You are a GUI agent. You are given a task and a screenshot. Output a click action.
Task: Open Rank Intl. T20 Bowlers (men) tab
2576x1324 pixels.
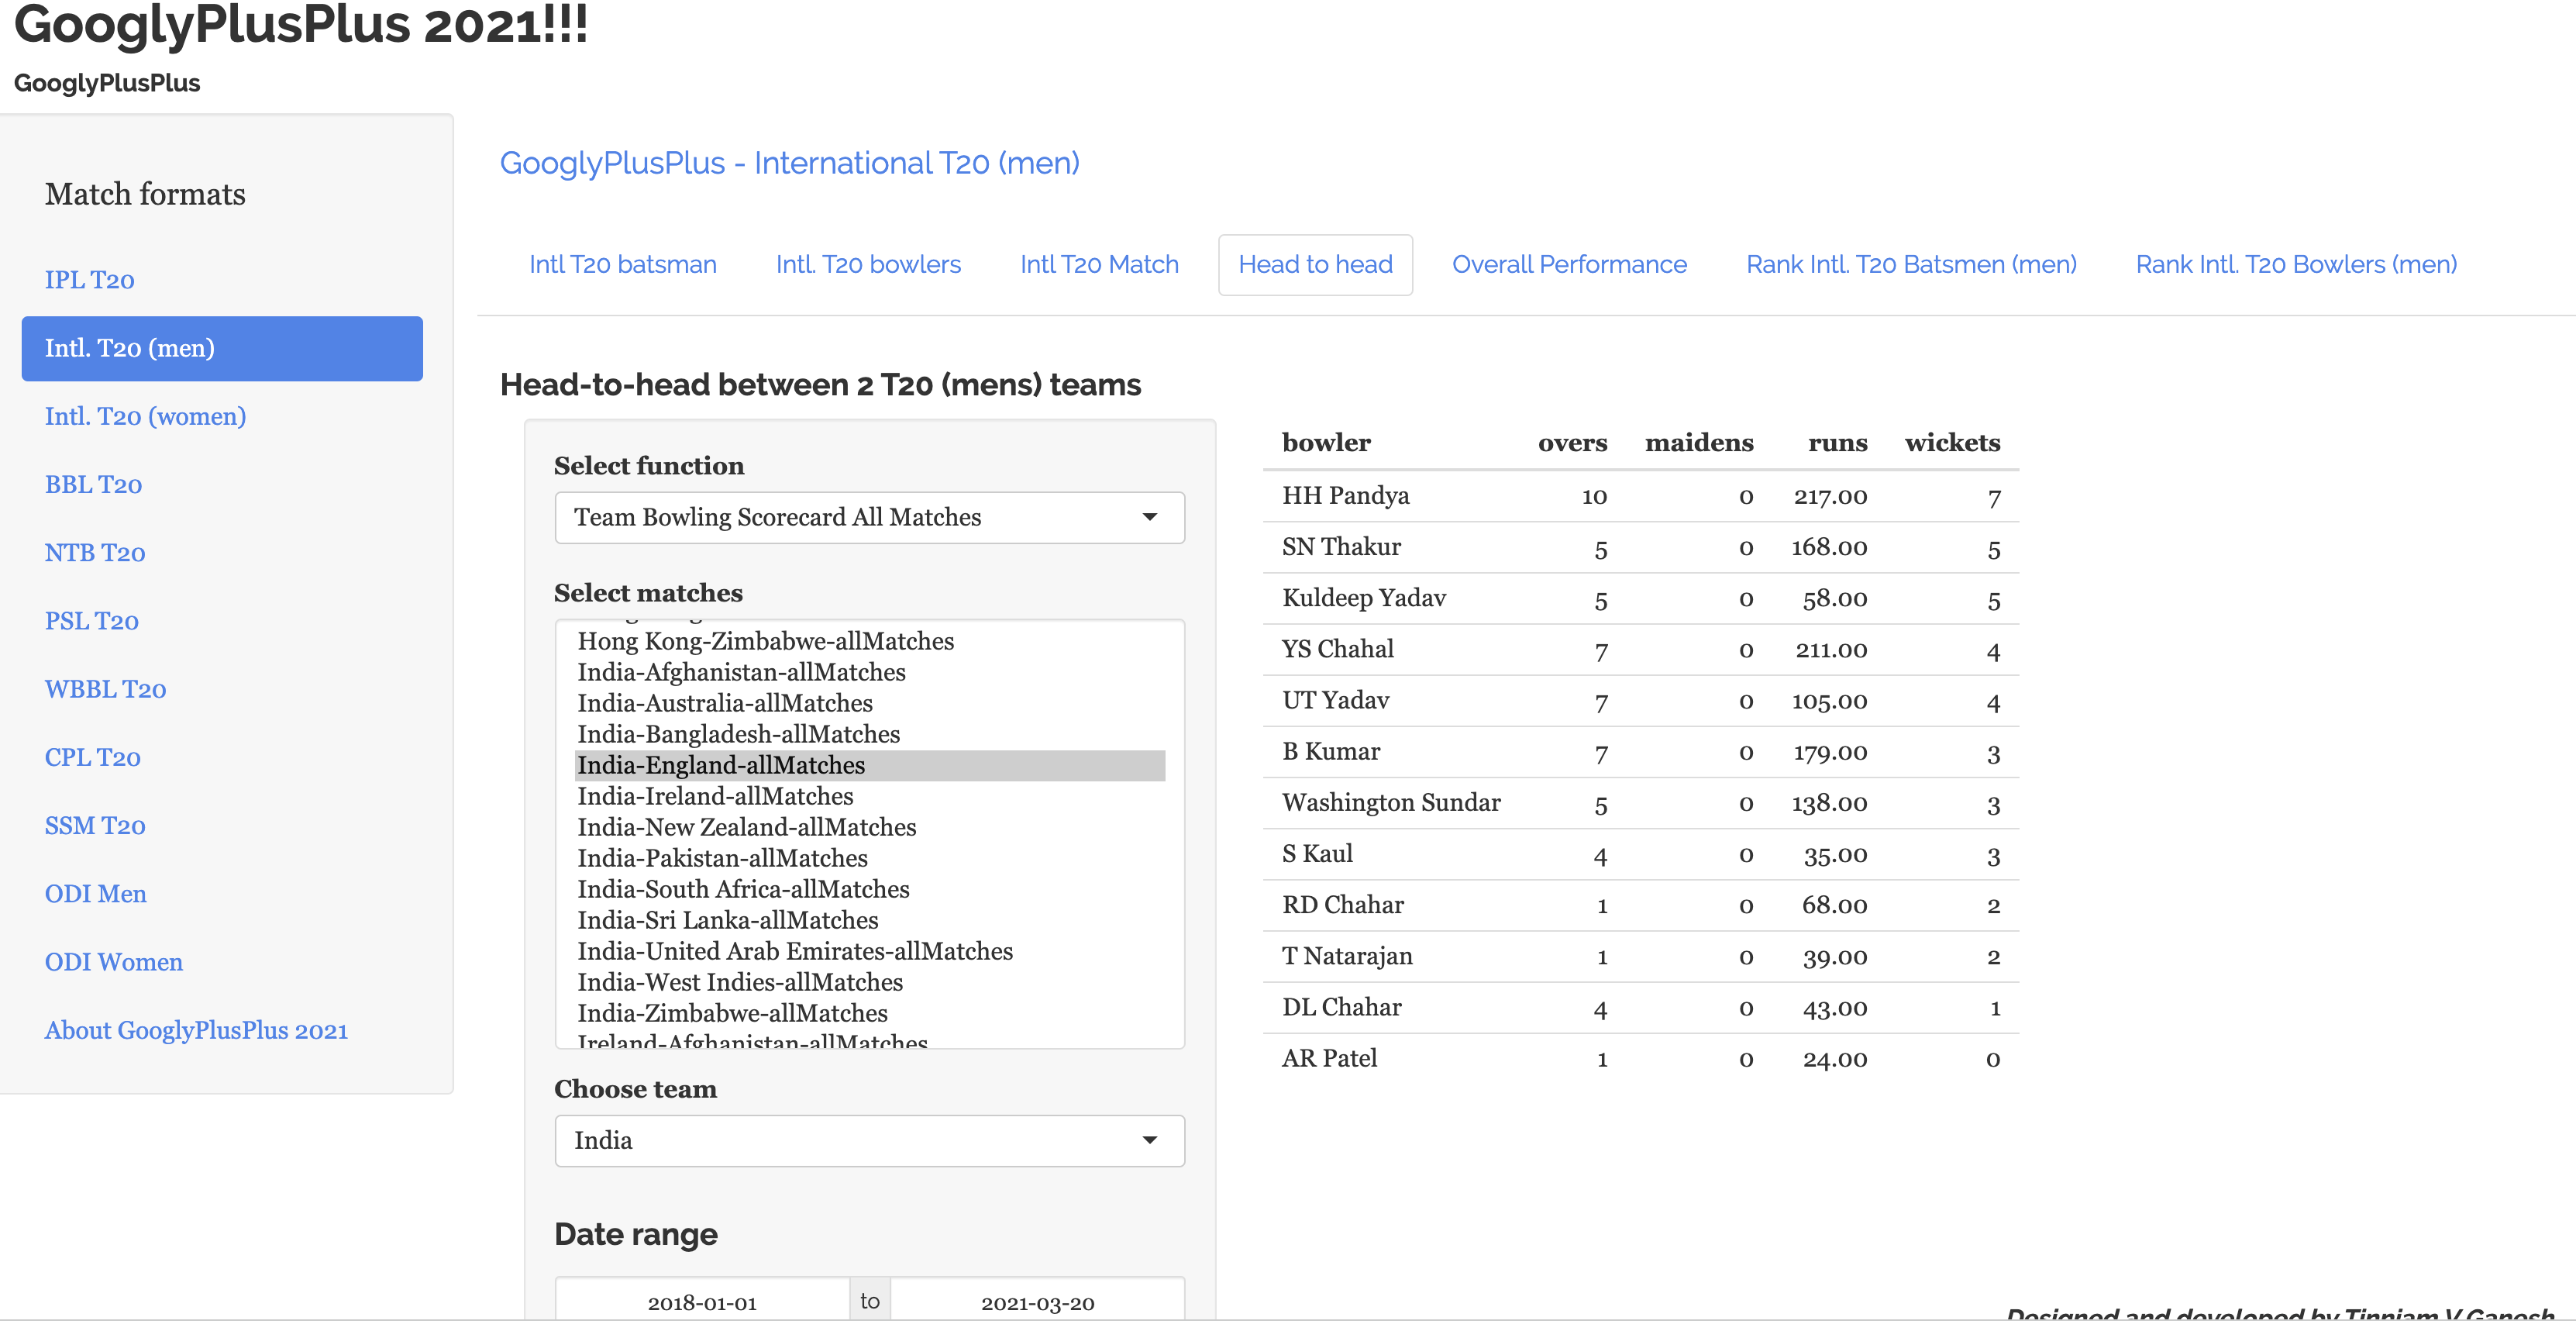[x=2295, y=264]
